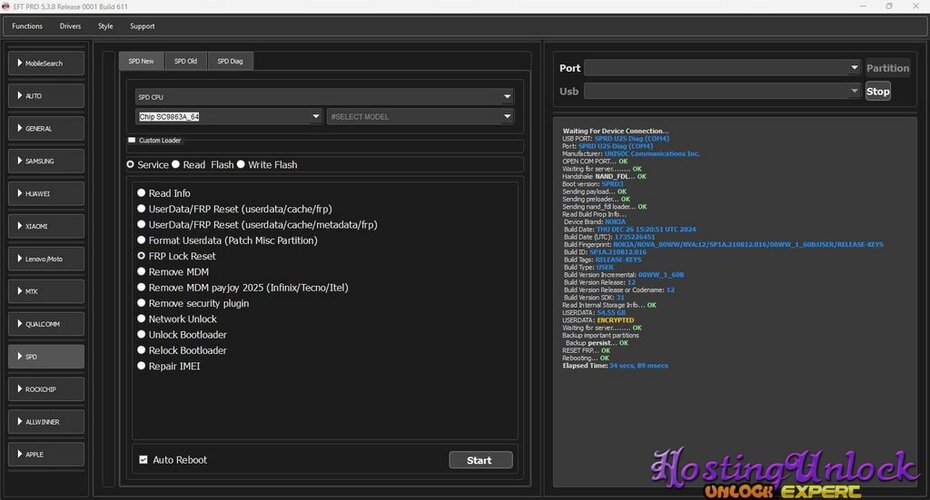Open the #SELECT MODEL dropdown

point(421,117)
